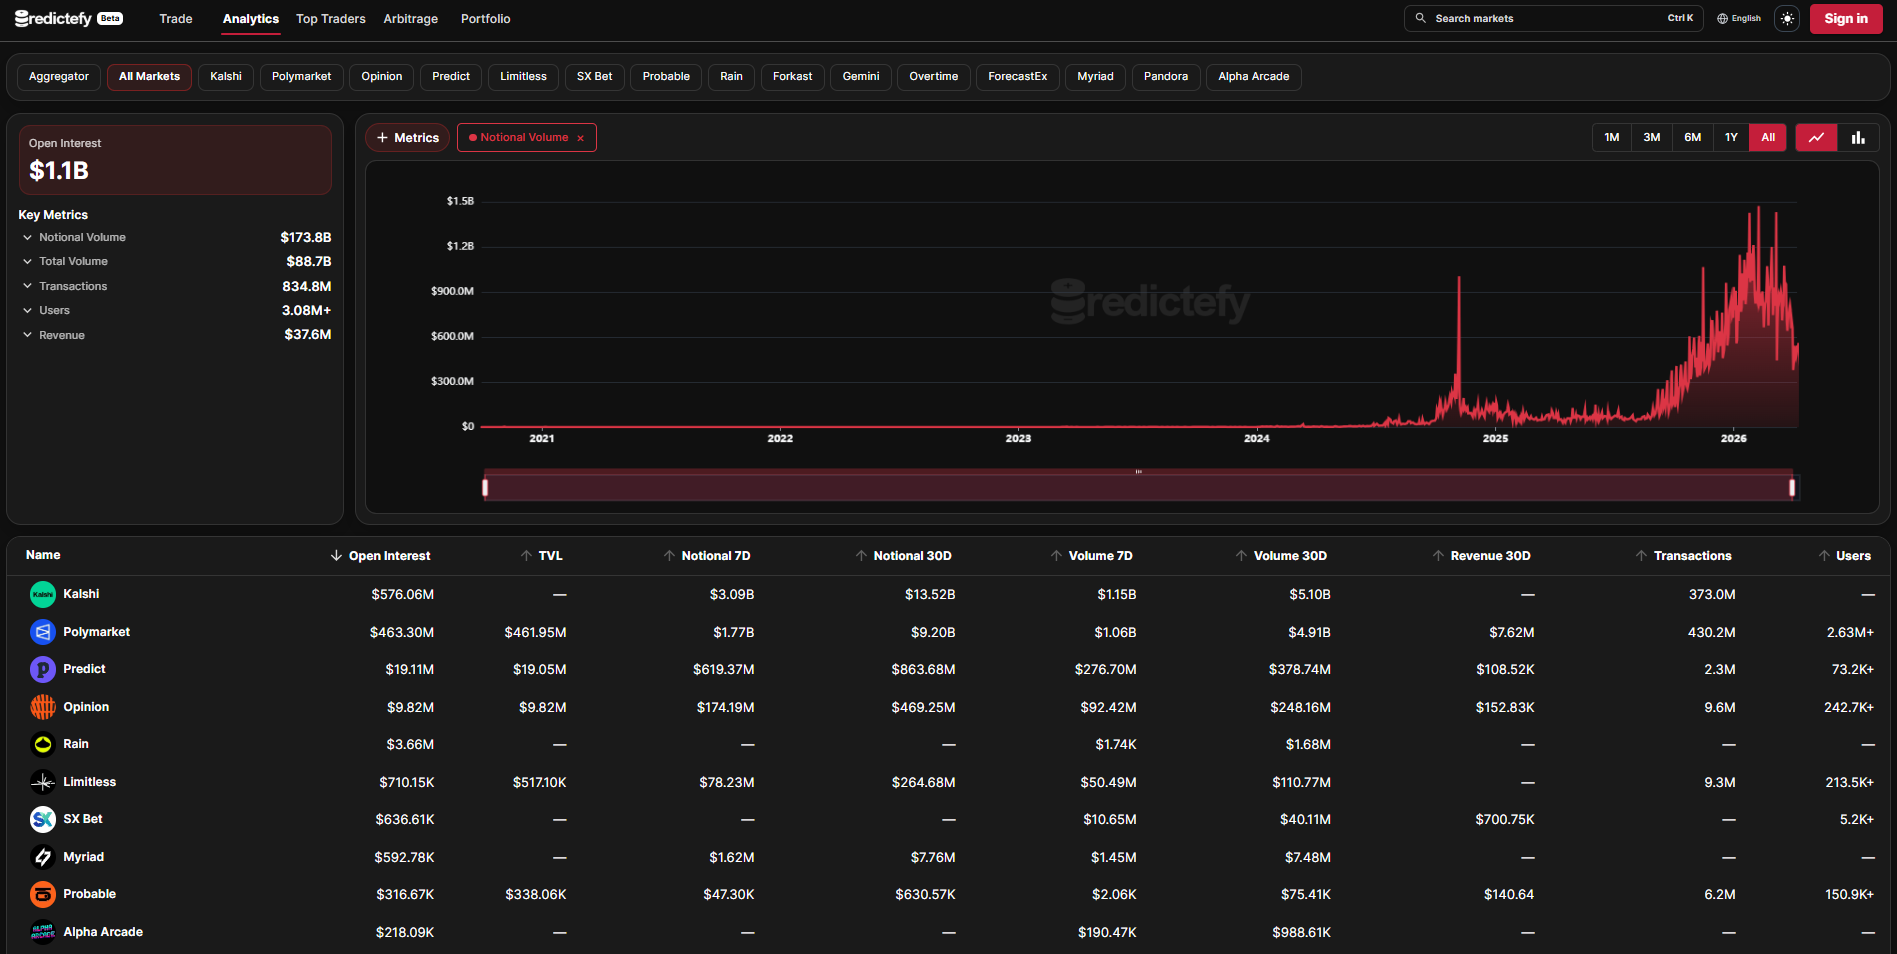Screen dimensions: 1897x954
Task: Select the 6M time range
Action: click(1693, 138)
